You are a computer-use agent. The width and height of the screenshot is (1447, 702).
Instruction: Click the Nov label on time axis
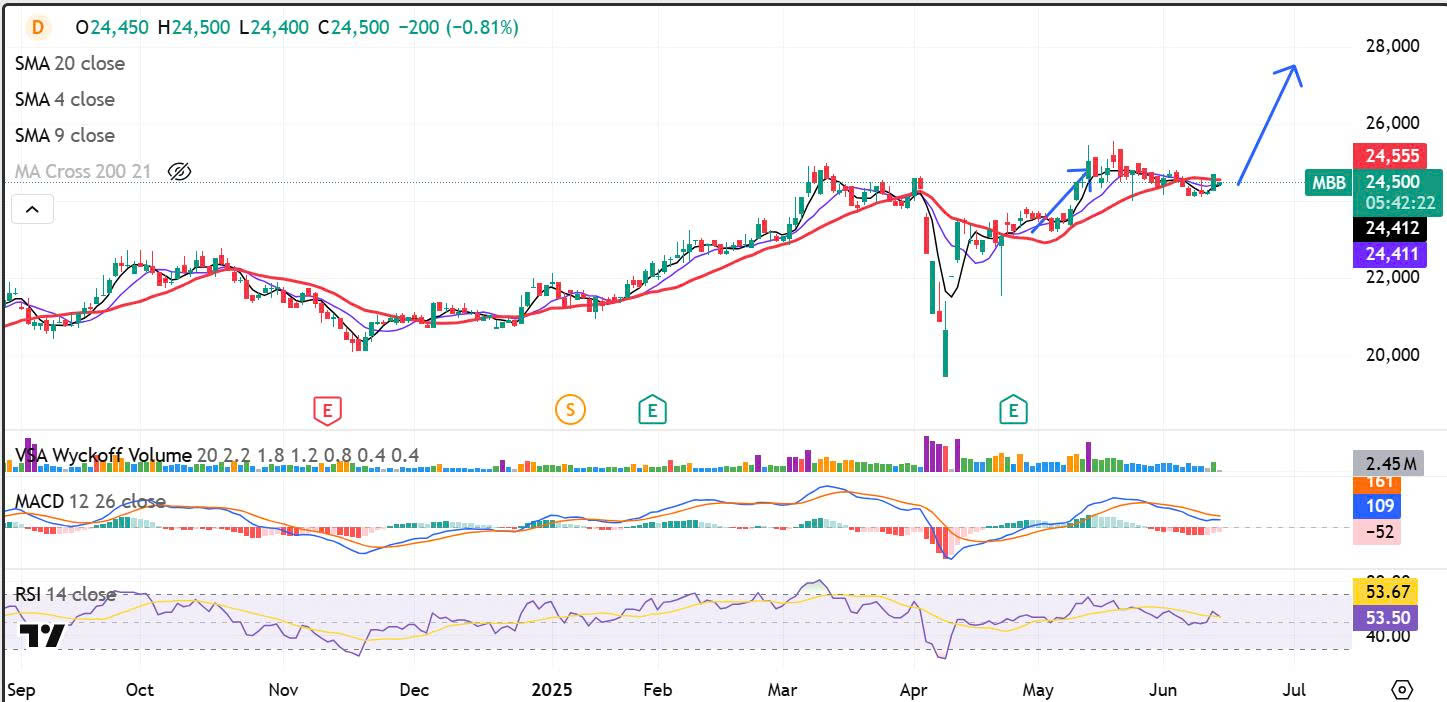pos(284,690)
